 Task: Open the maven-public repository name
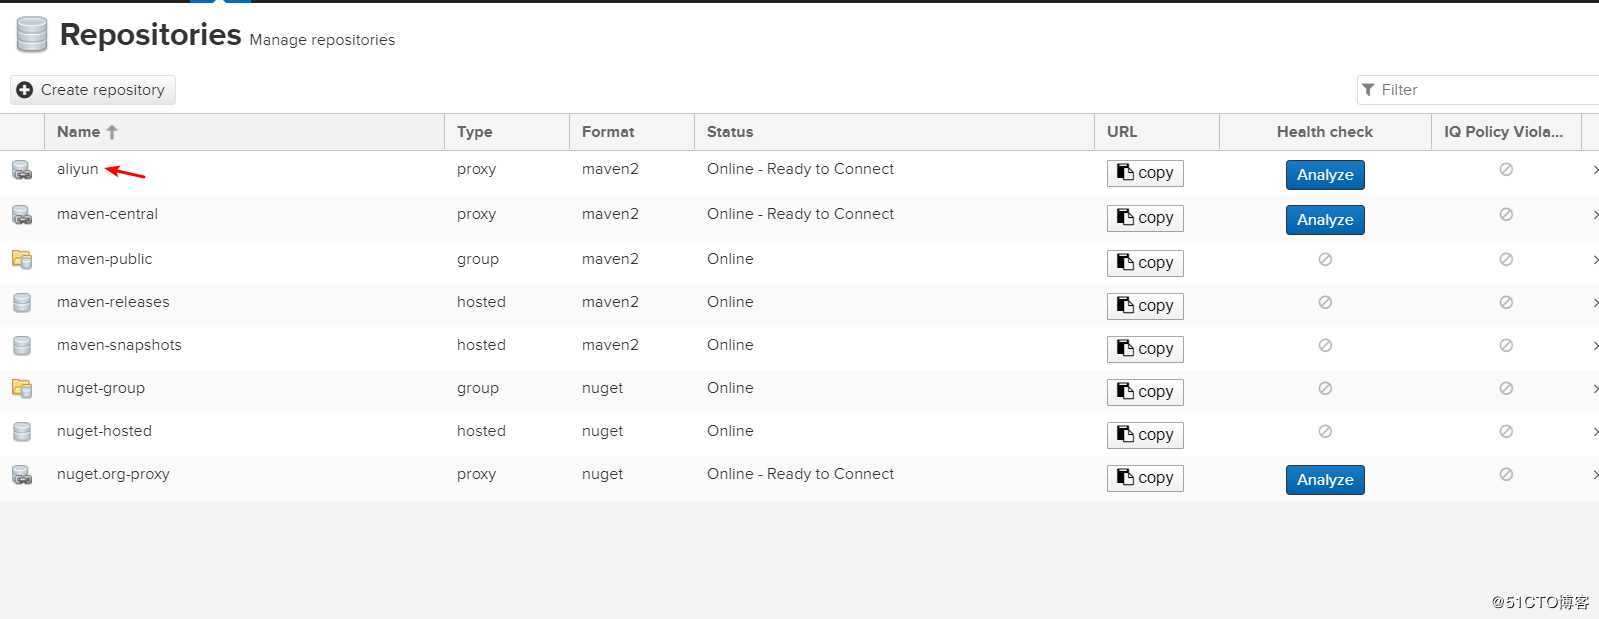105,259
